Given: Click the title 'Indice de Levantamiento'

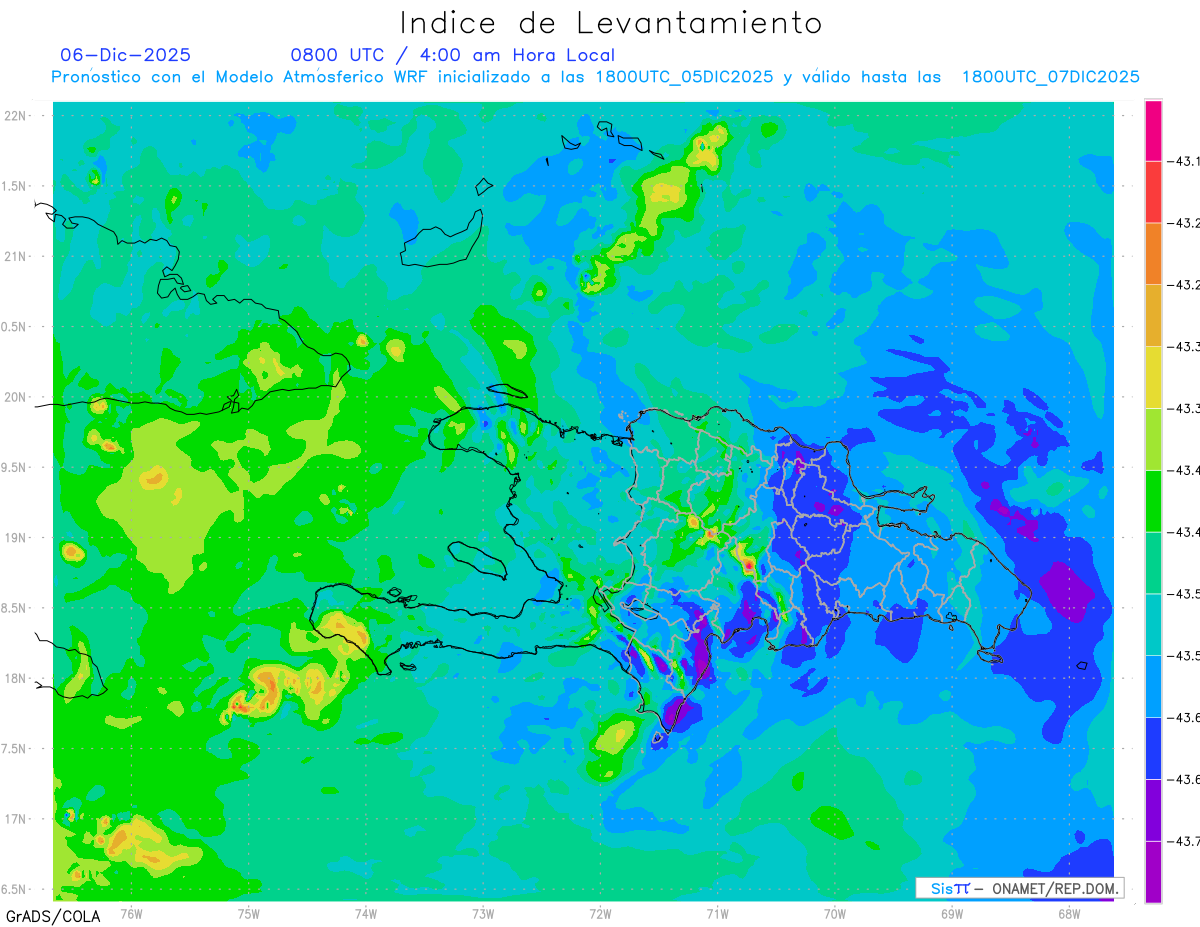Looking at the screenshot, I should click(x=611, y=22).
